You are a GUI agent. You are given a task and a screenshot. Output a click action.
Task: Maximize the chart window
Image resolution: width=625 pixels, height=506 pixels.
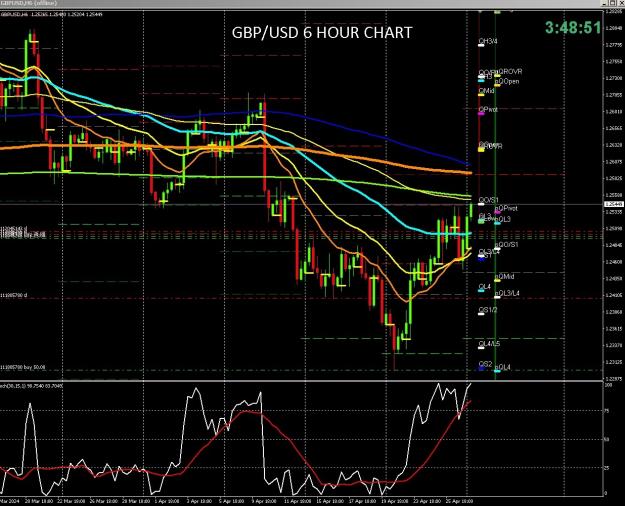point(613,3)
